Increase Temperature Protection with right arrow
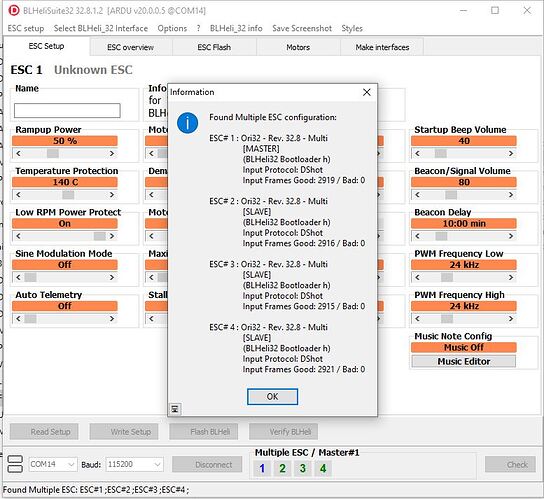Screen dimensions: 544x499 (x=112, y=195)
